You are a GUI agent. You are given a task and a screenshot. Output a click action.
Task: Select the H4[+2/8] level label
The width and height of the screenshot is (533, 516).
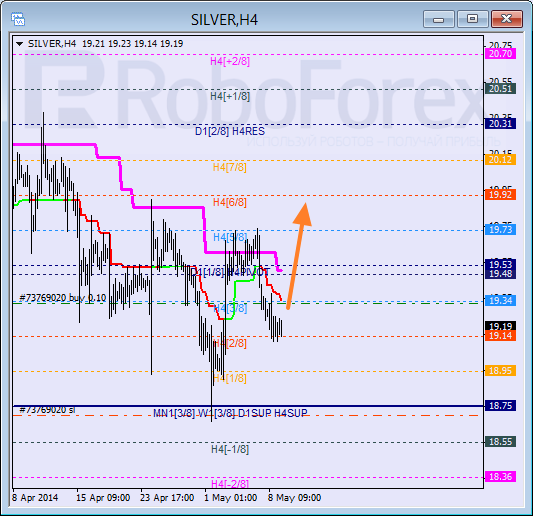click(x=230, y=61)
